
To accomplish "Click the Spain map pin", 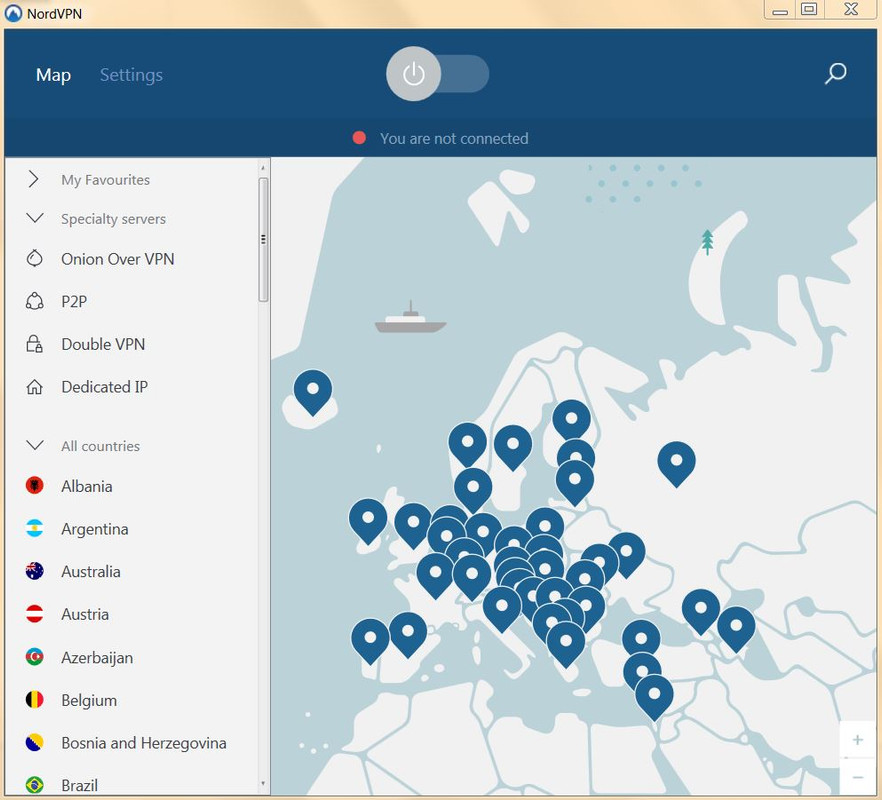I will point(408,632).
